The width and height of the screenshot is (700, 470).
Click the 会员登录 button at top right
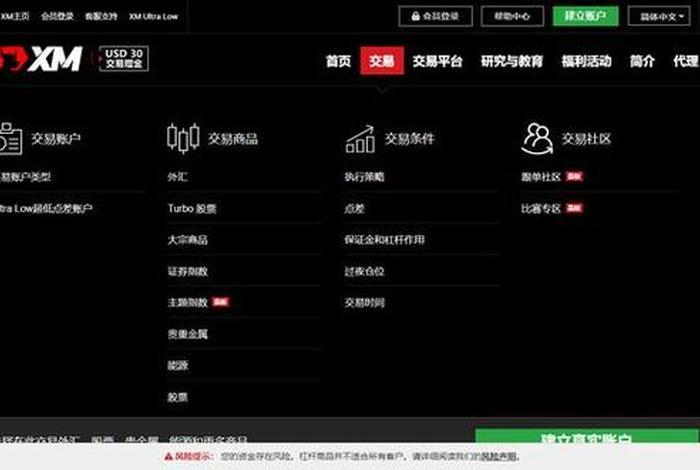[x=435, y=17]
